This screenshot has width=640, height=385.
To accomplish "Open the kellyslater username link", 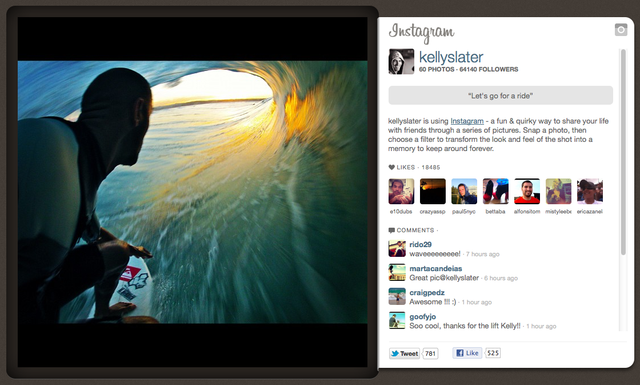I will coord(451,57).
